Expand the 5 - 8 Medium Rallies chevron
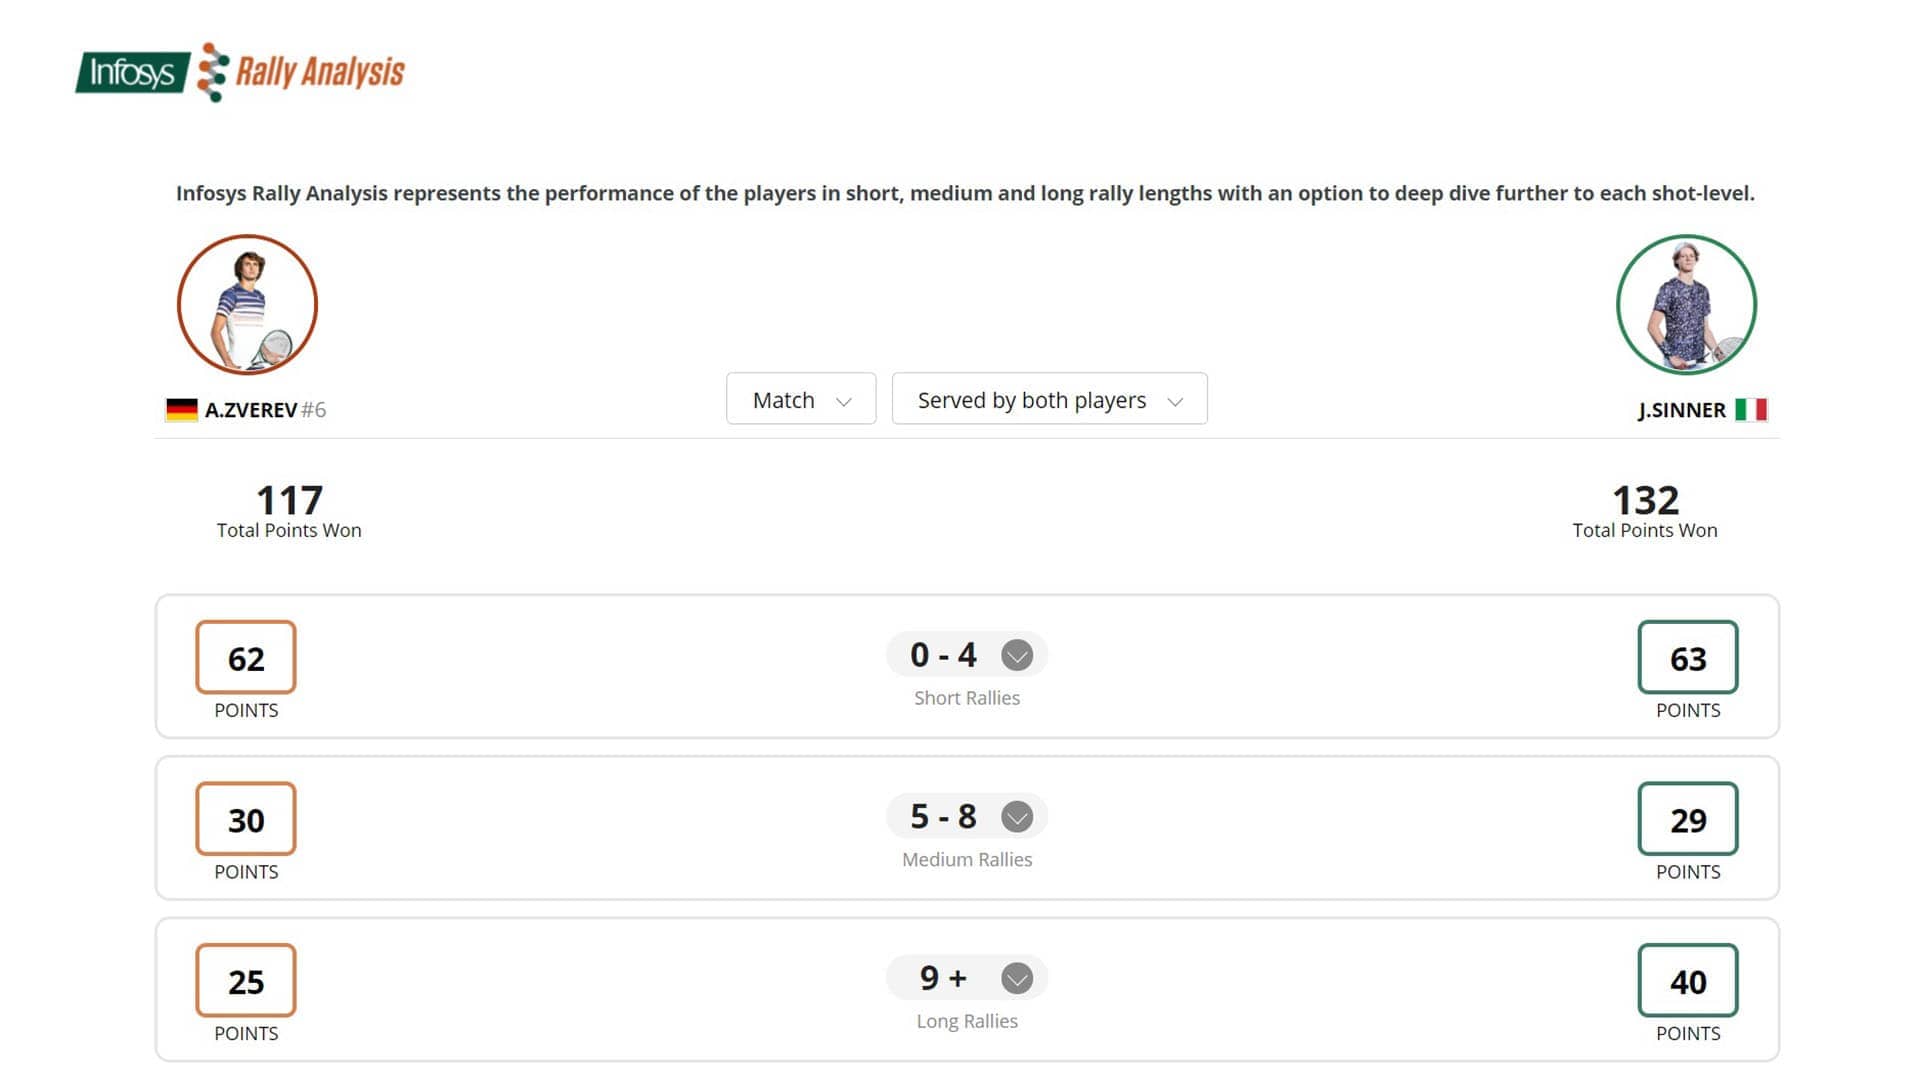The height and width of the screenshot is (1080, 1920). [1017, 817]
